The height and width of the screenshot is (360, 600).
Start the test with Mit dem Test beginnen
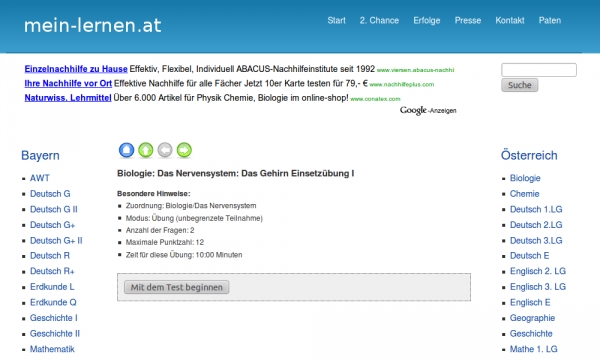[x=176, y=287]
